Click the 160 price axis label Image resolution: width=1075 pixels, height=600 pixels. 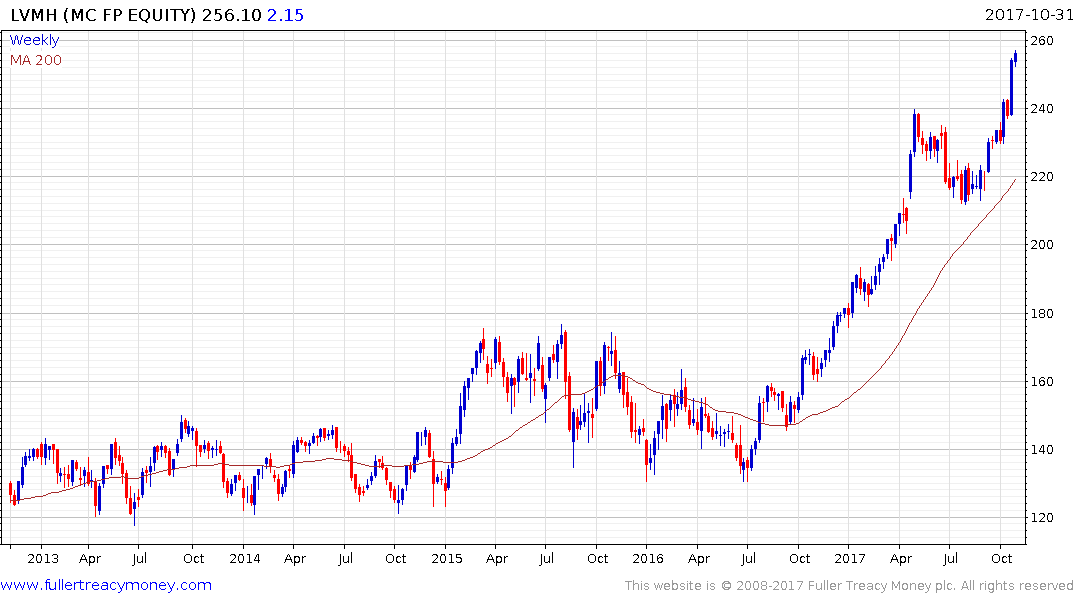point(1042,381)
